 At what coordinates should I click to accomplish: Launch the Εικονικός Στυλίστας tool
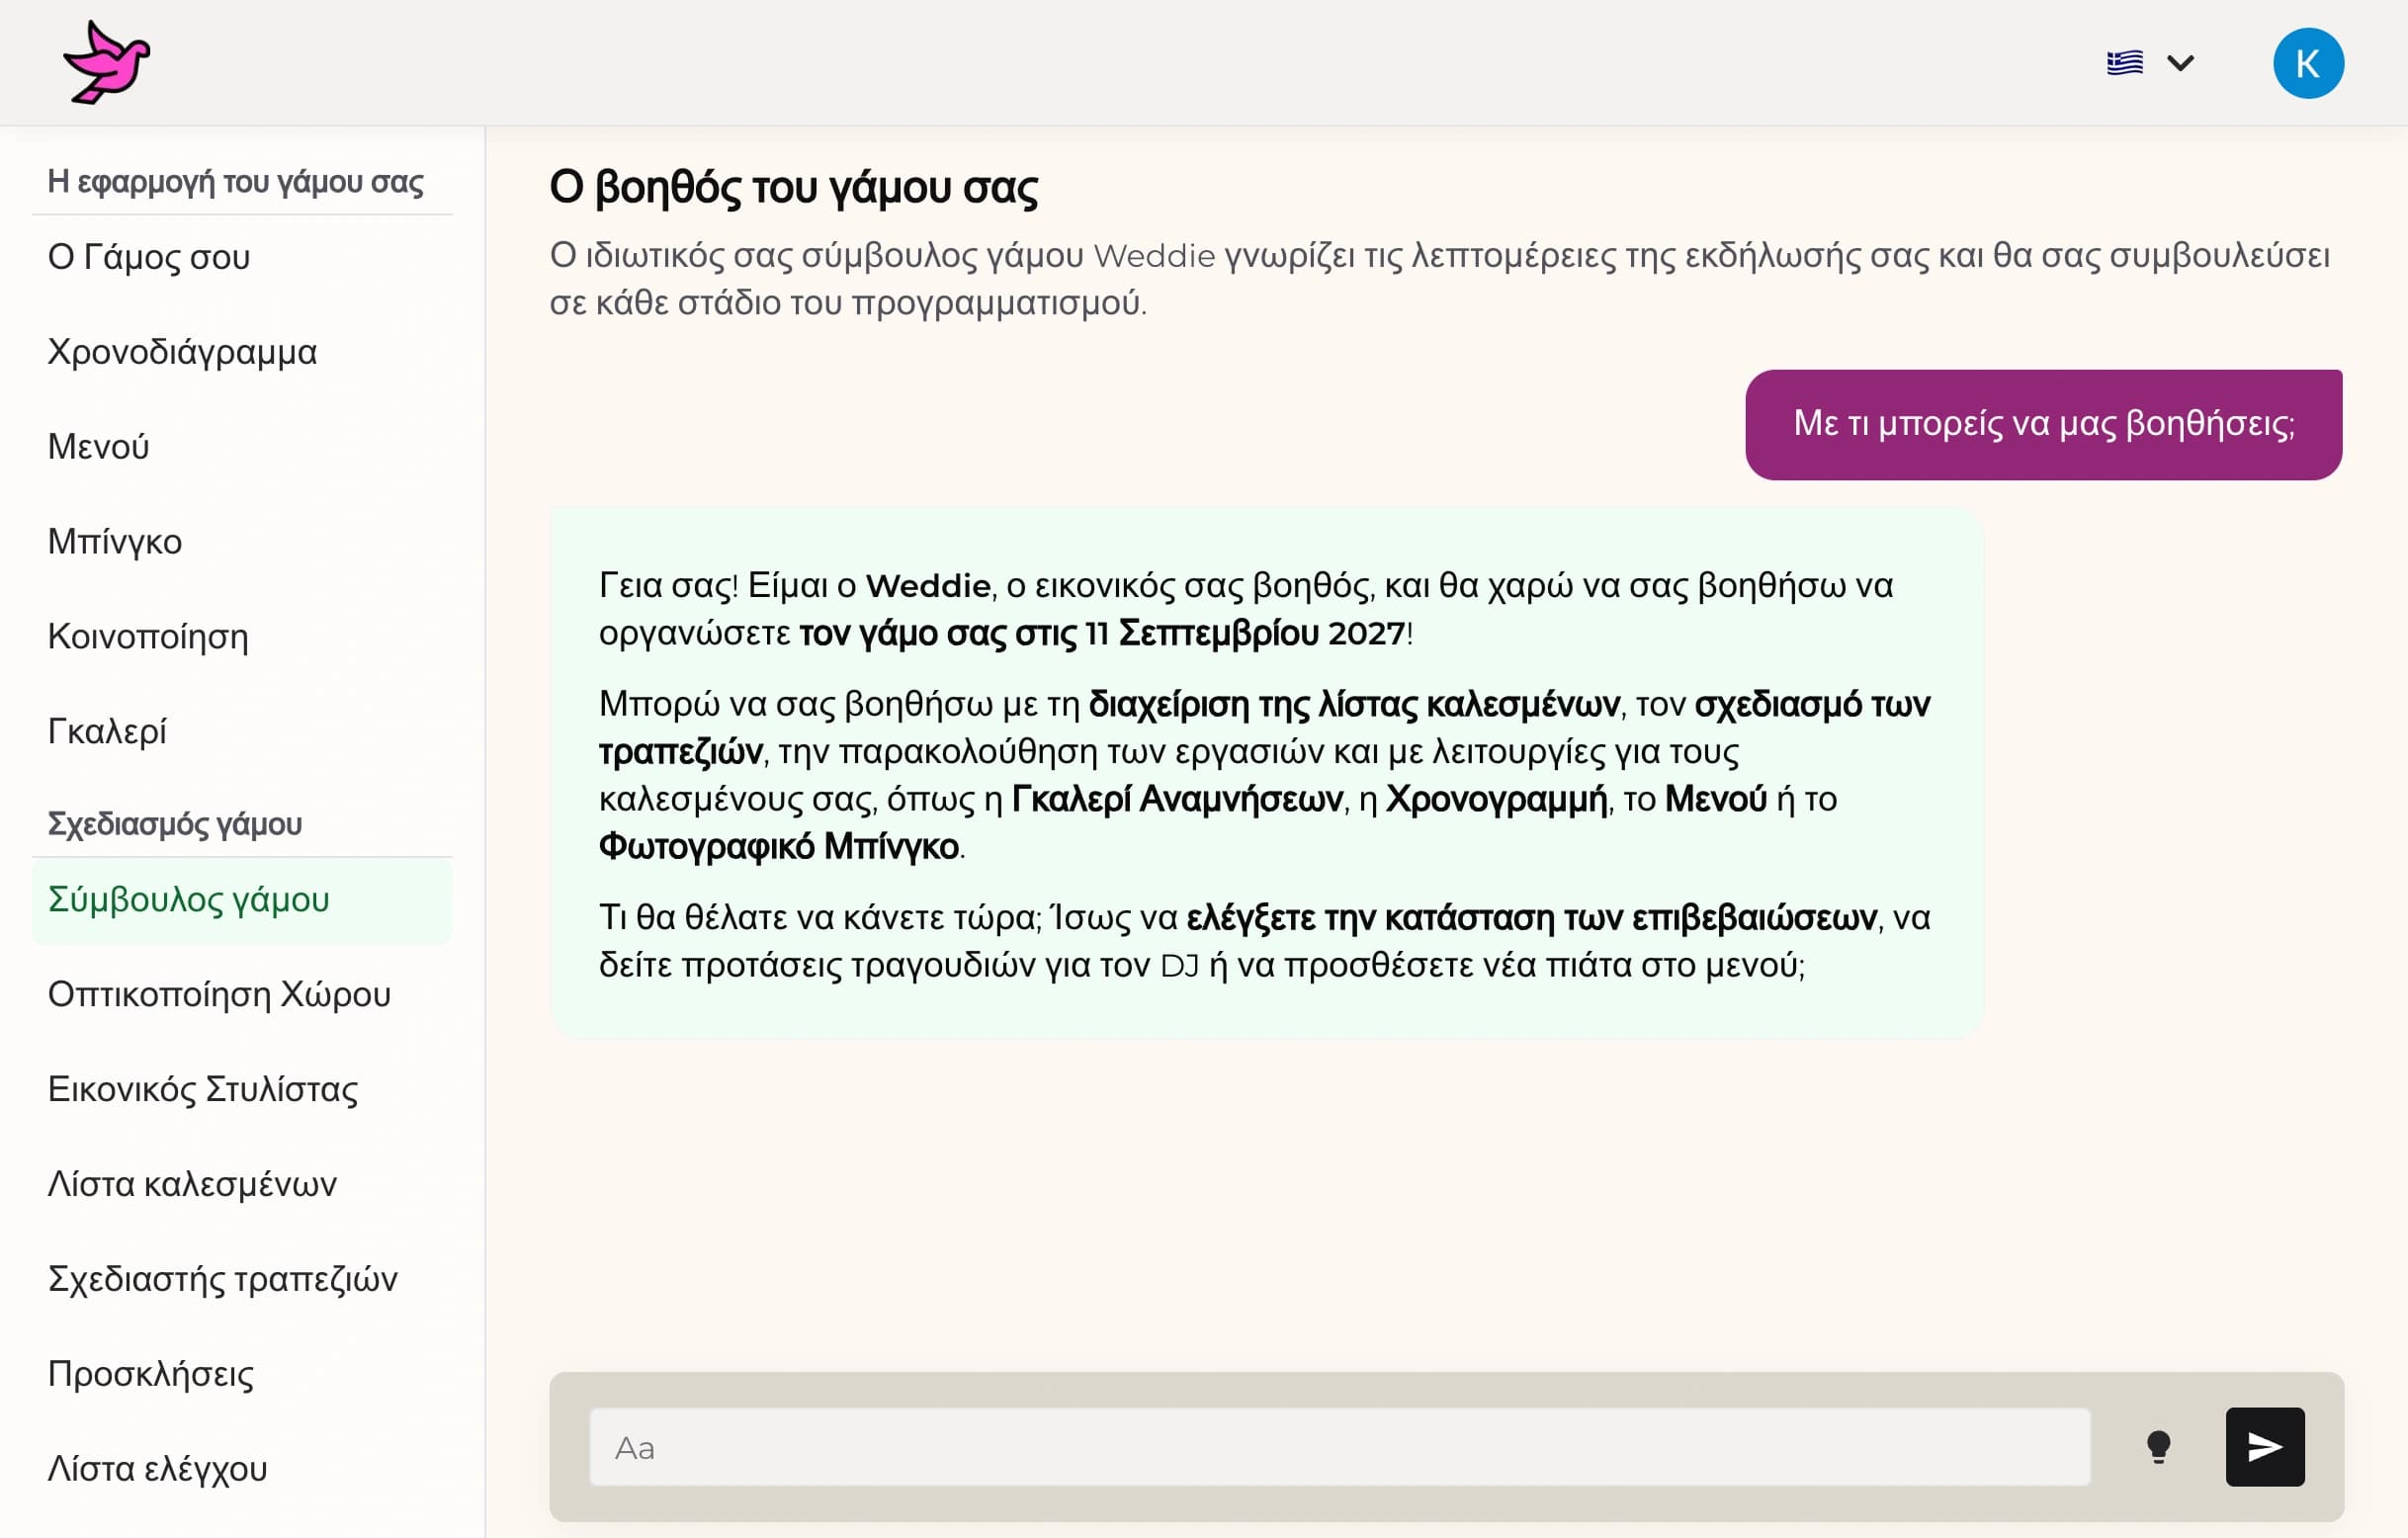pyautogui.click(x=203, y=1090)
